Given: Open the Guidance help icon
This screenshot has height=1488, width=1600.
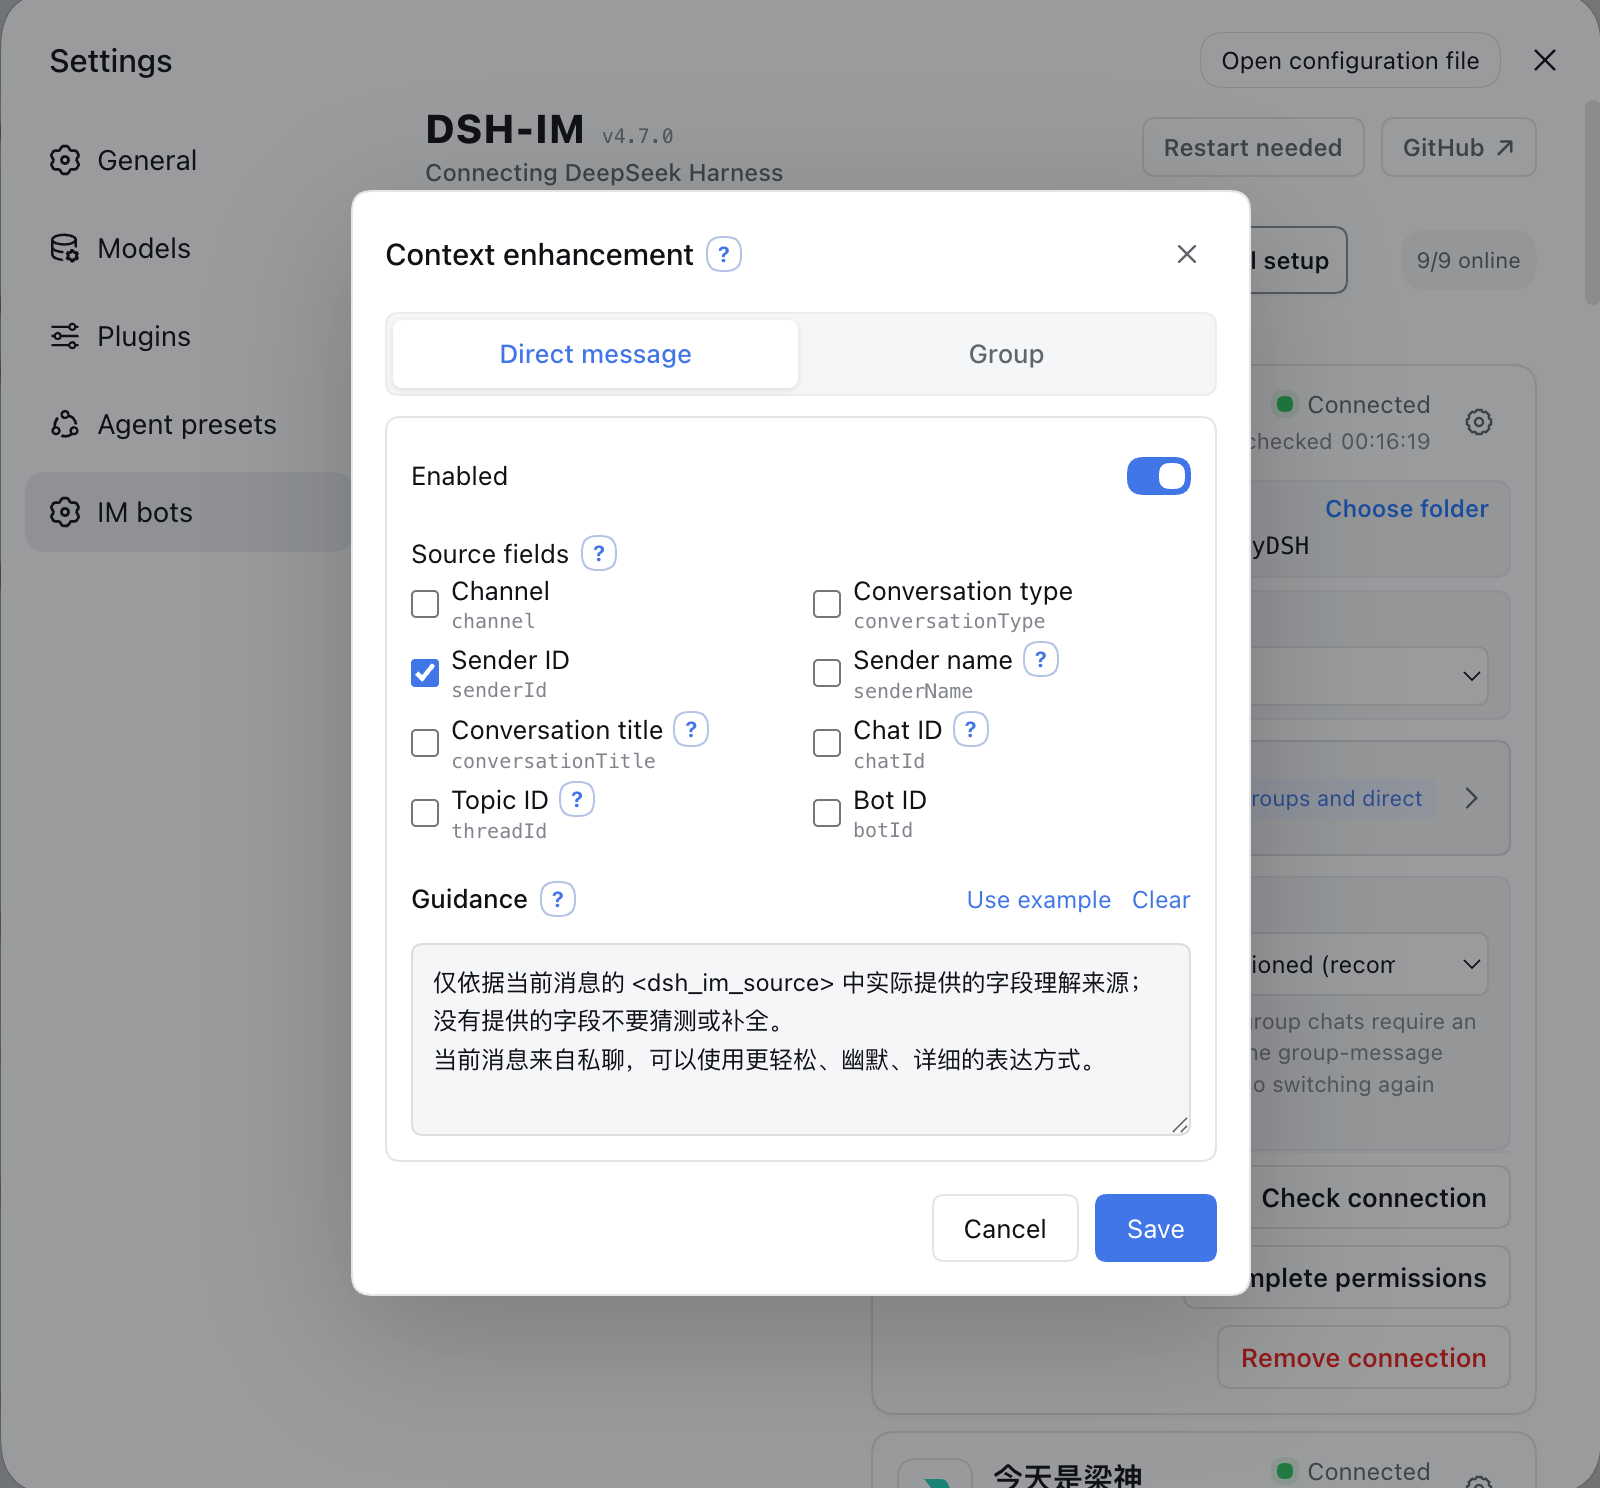Looking at the screenshot, I should click(x=558, y=899).
